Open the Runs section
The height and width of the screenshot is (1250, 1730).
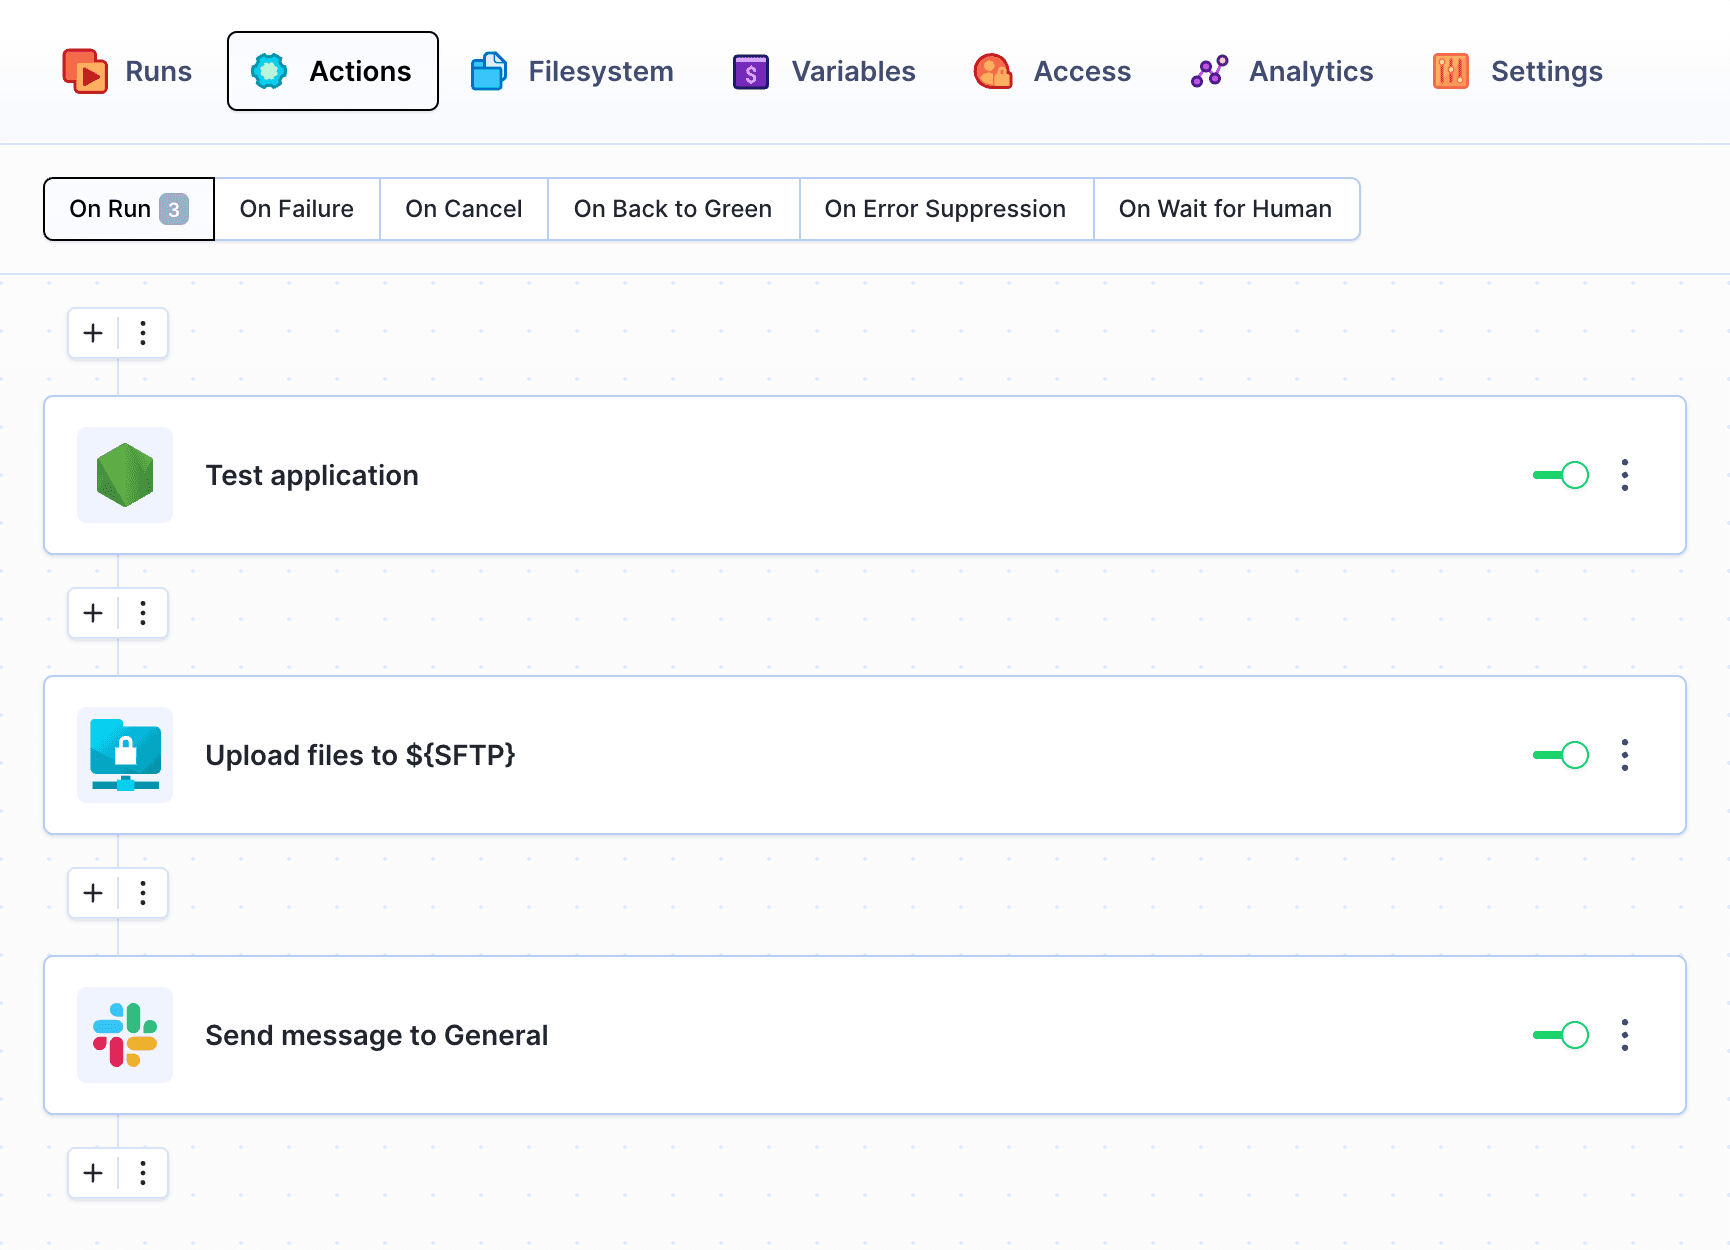tap(128, 71)
